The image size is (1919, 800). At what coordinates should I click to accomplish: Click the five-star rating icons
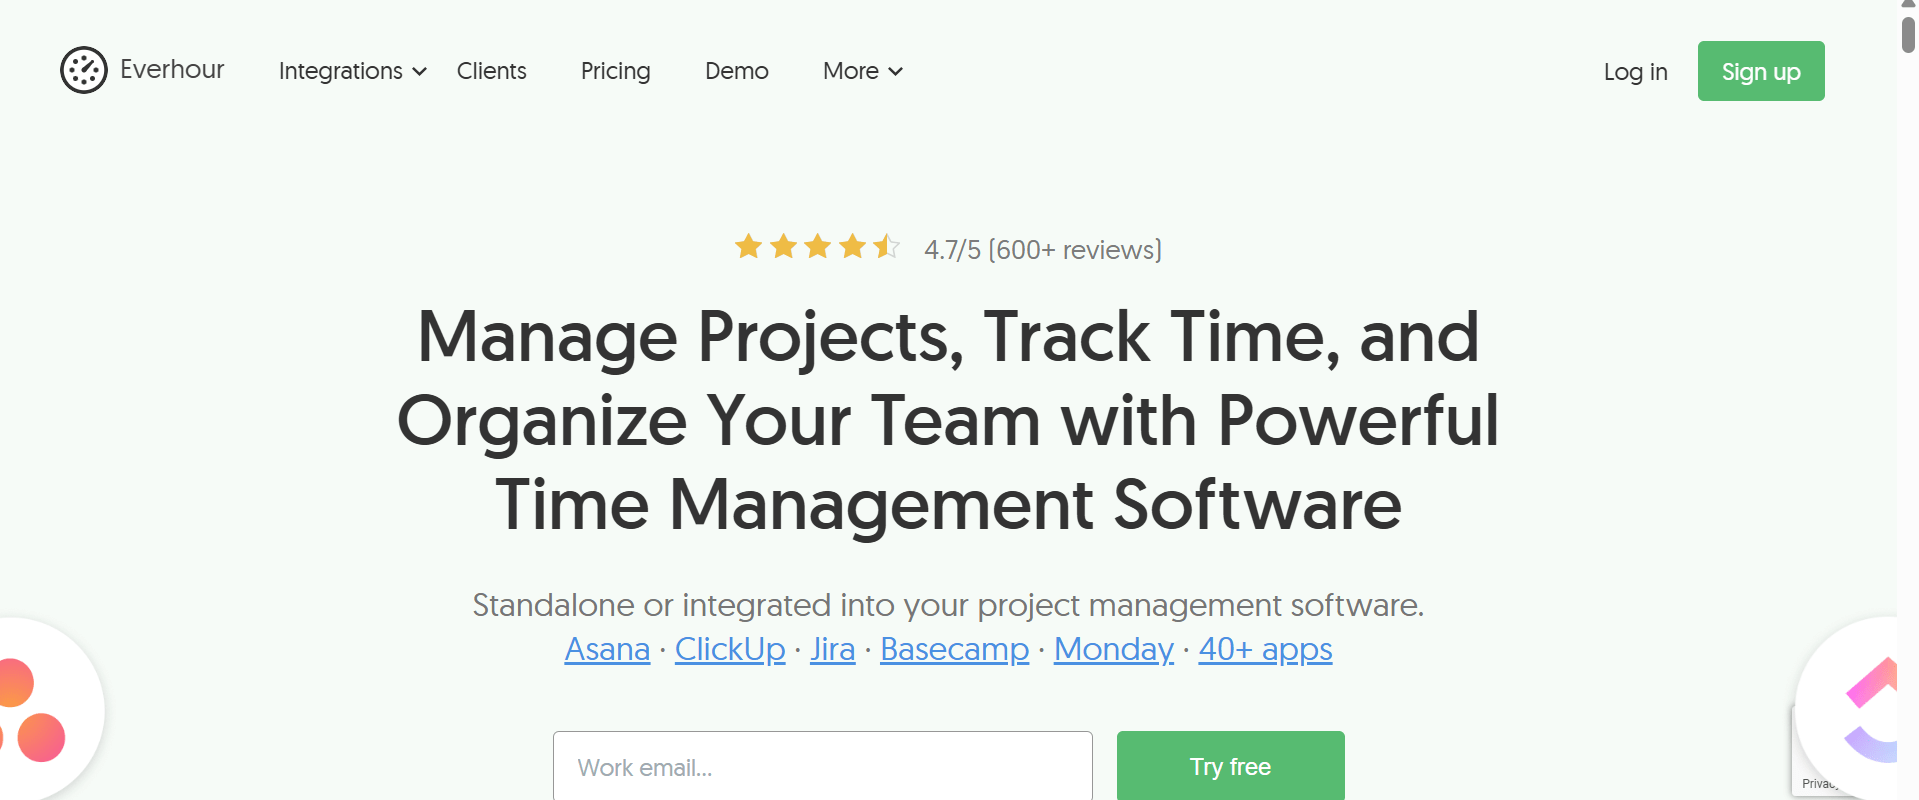[x=817, y=247]
